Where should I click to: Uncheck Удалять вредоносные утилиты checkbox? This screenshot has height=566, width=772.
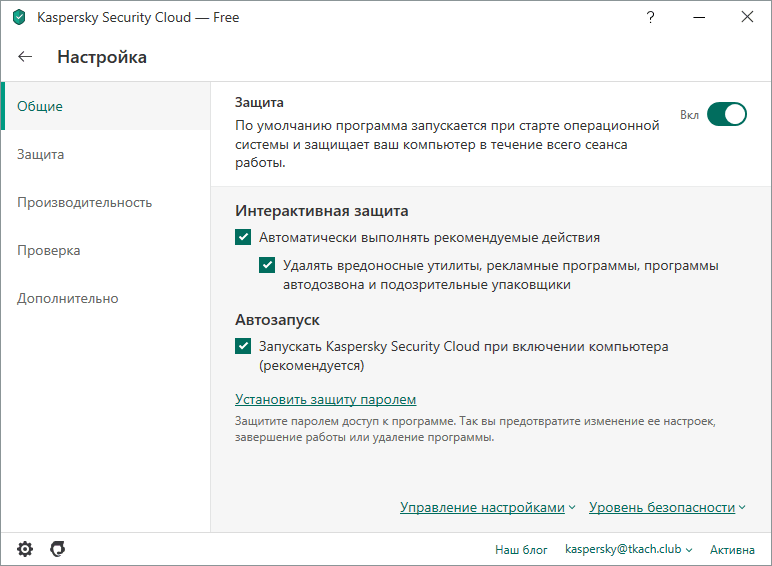[267, 266]
